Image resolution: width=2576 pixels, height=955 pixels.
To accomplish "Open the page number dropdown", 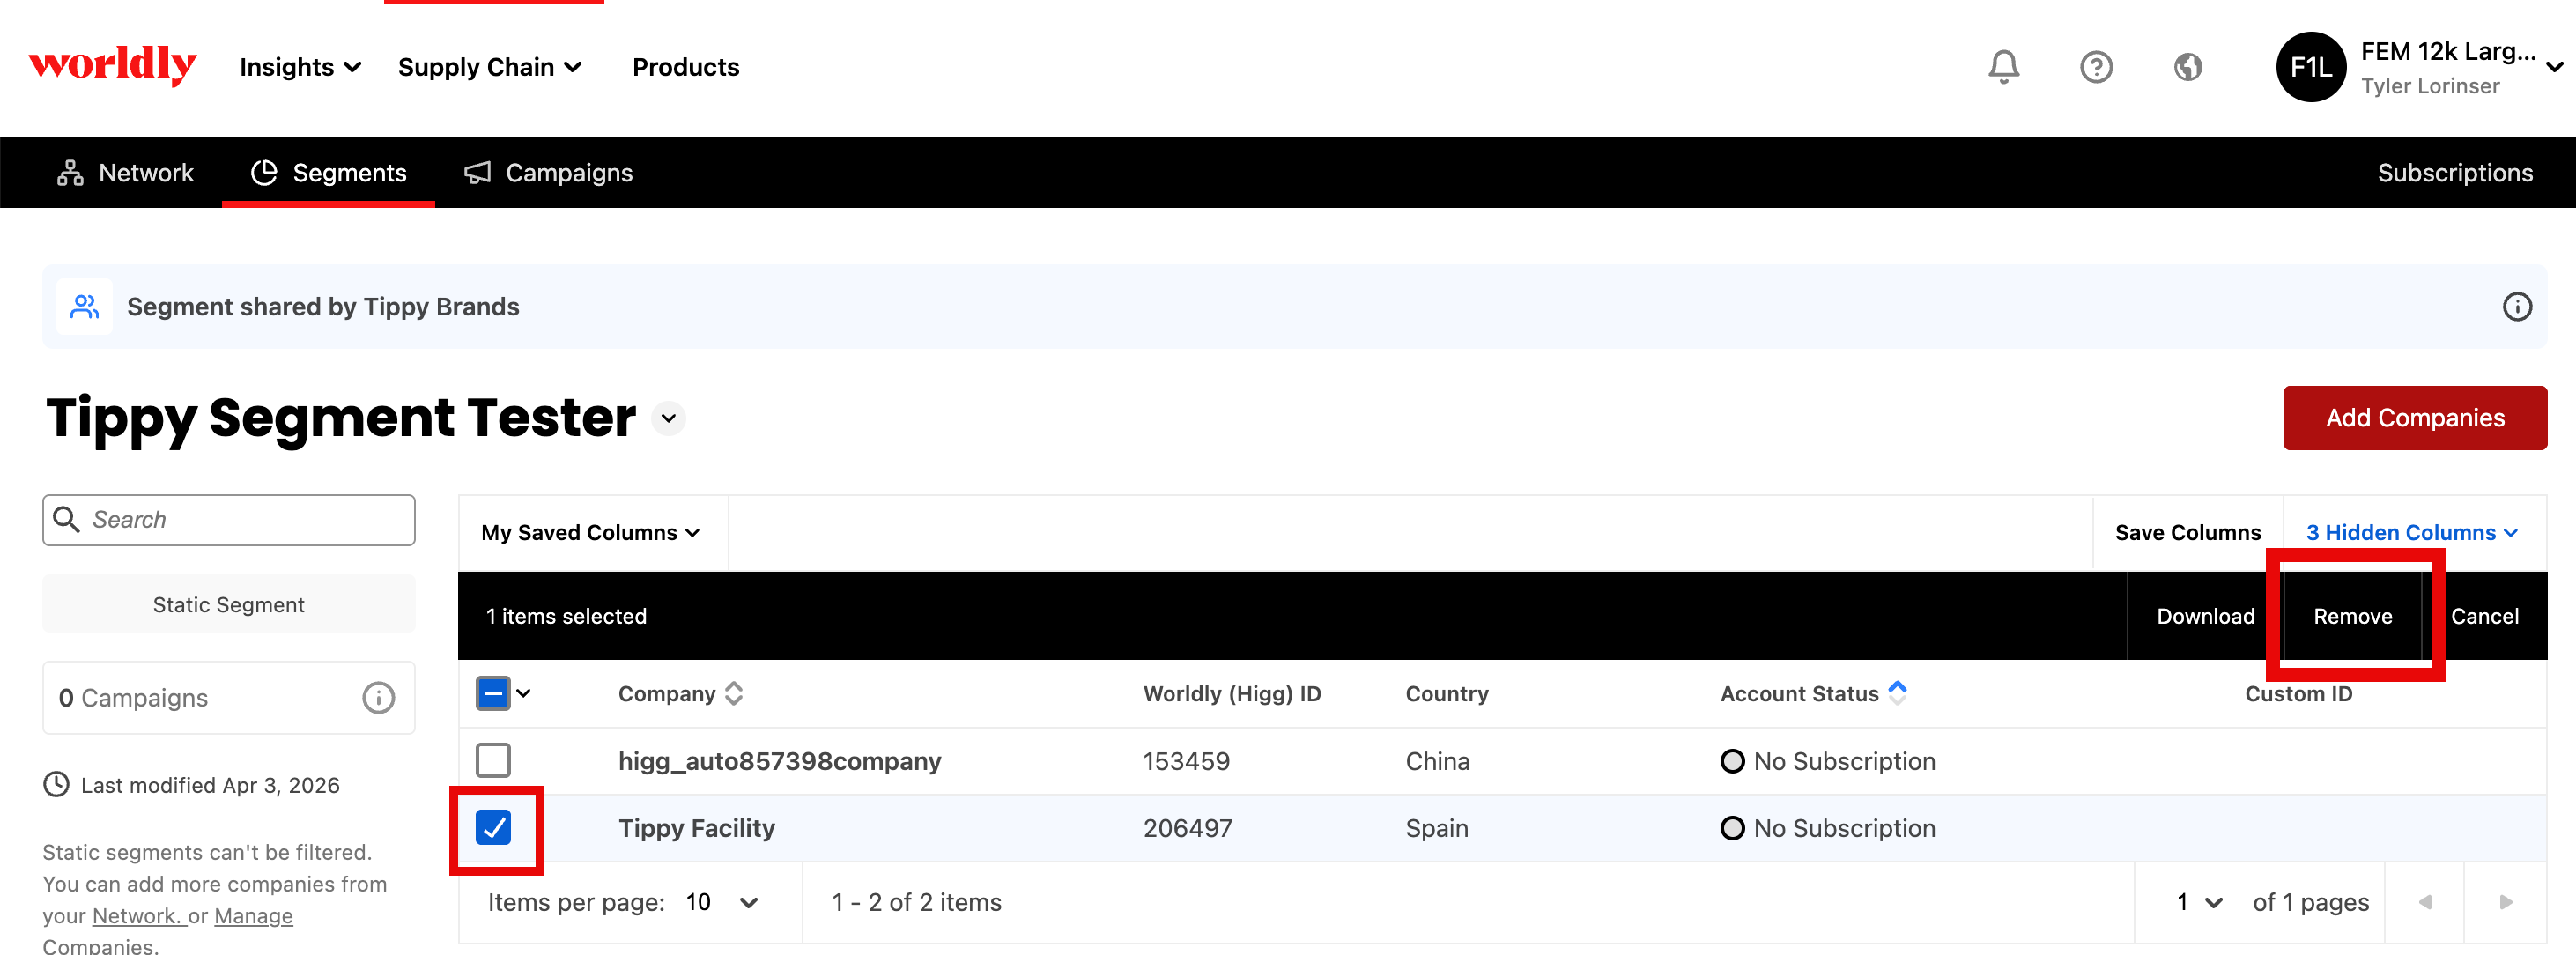I will pos(2200,902).
